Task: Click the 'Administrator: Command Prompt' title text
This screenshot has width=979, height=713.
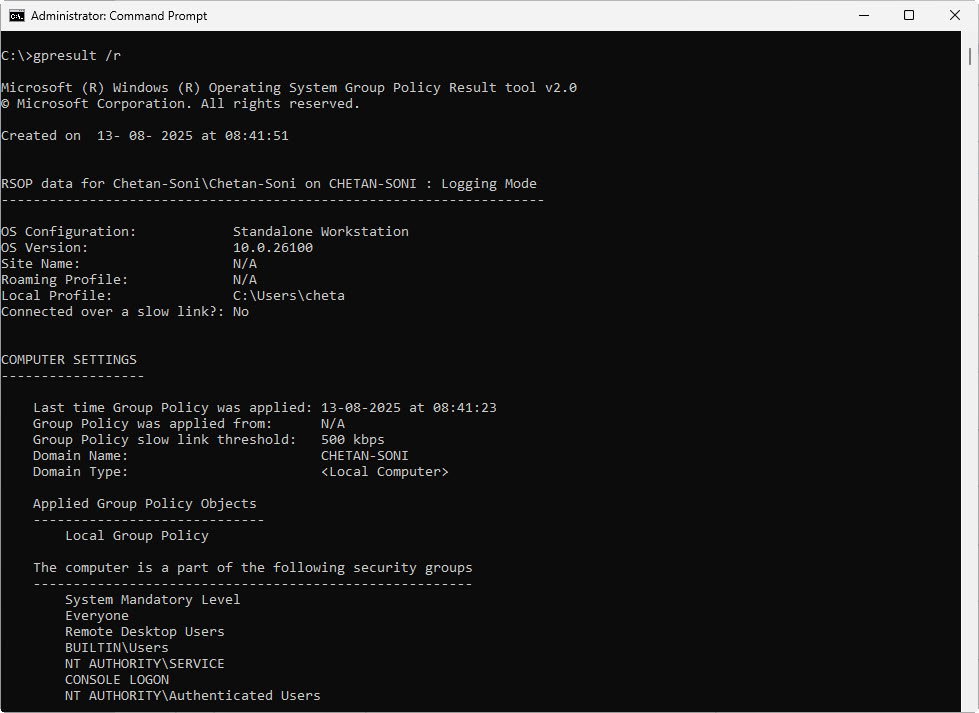Action: coord(119,16)
